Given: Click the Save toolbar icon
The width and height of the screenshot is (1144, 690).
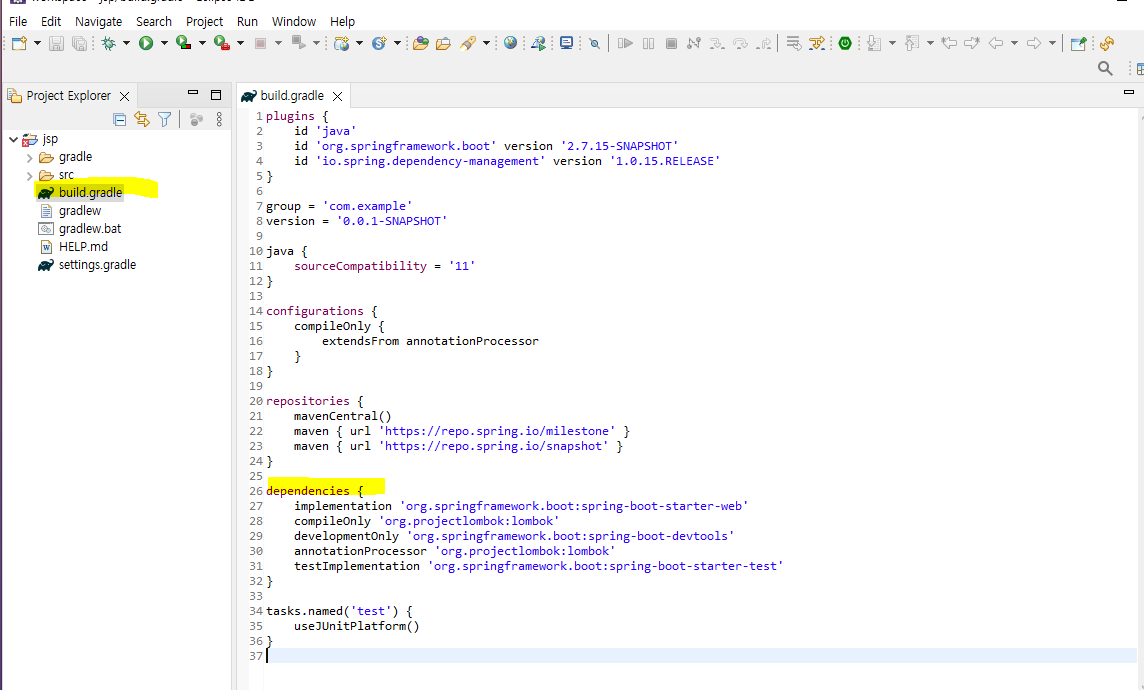Looking at the screenshot, I should (x=56, y=44).
